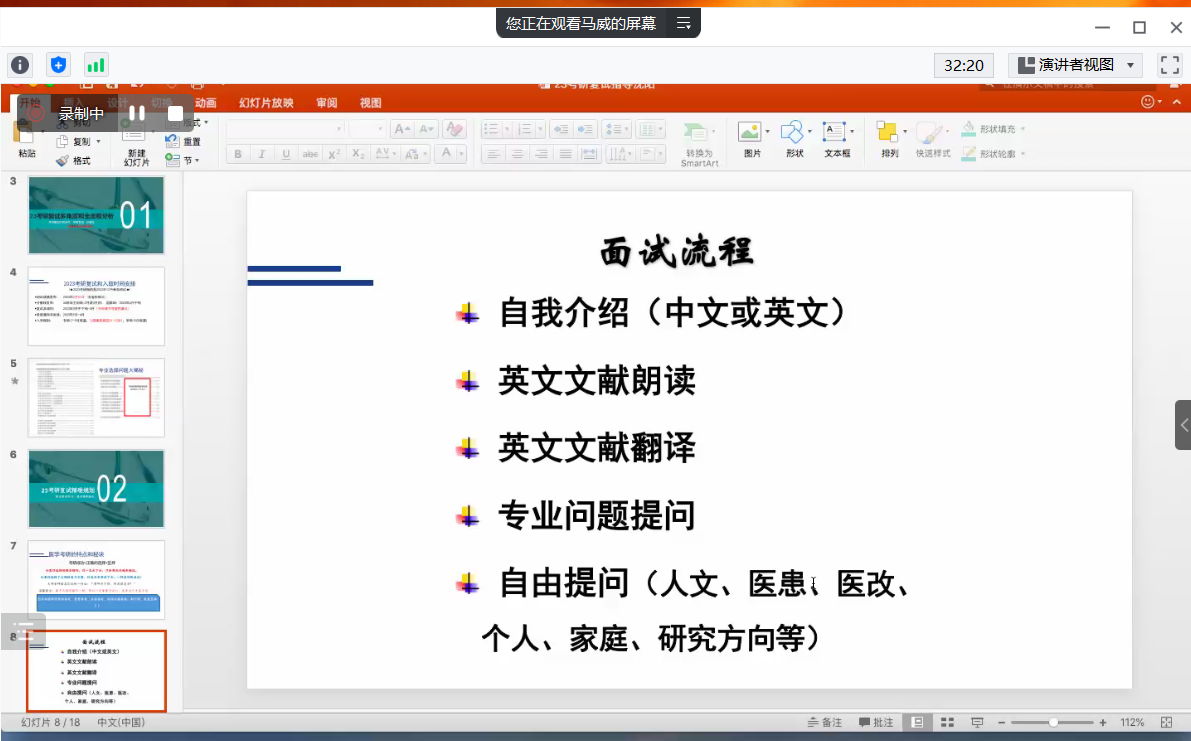Open the blue security shield icon
The height and width of the screenshot is (741, 1191).
point(58,65)
